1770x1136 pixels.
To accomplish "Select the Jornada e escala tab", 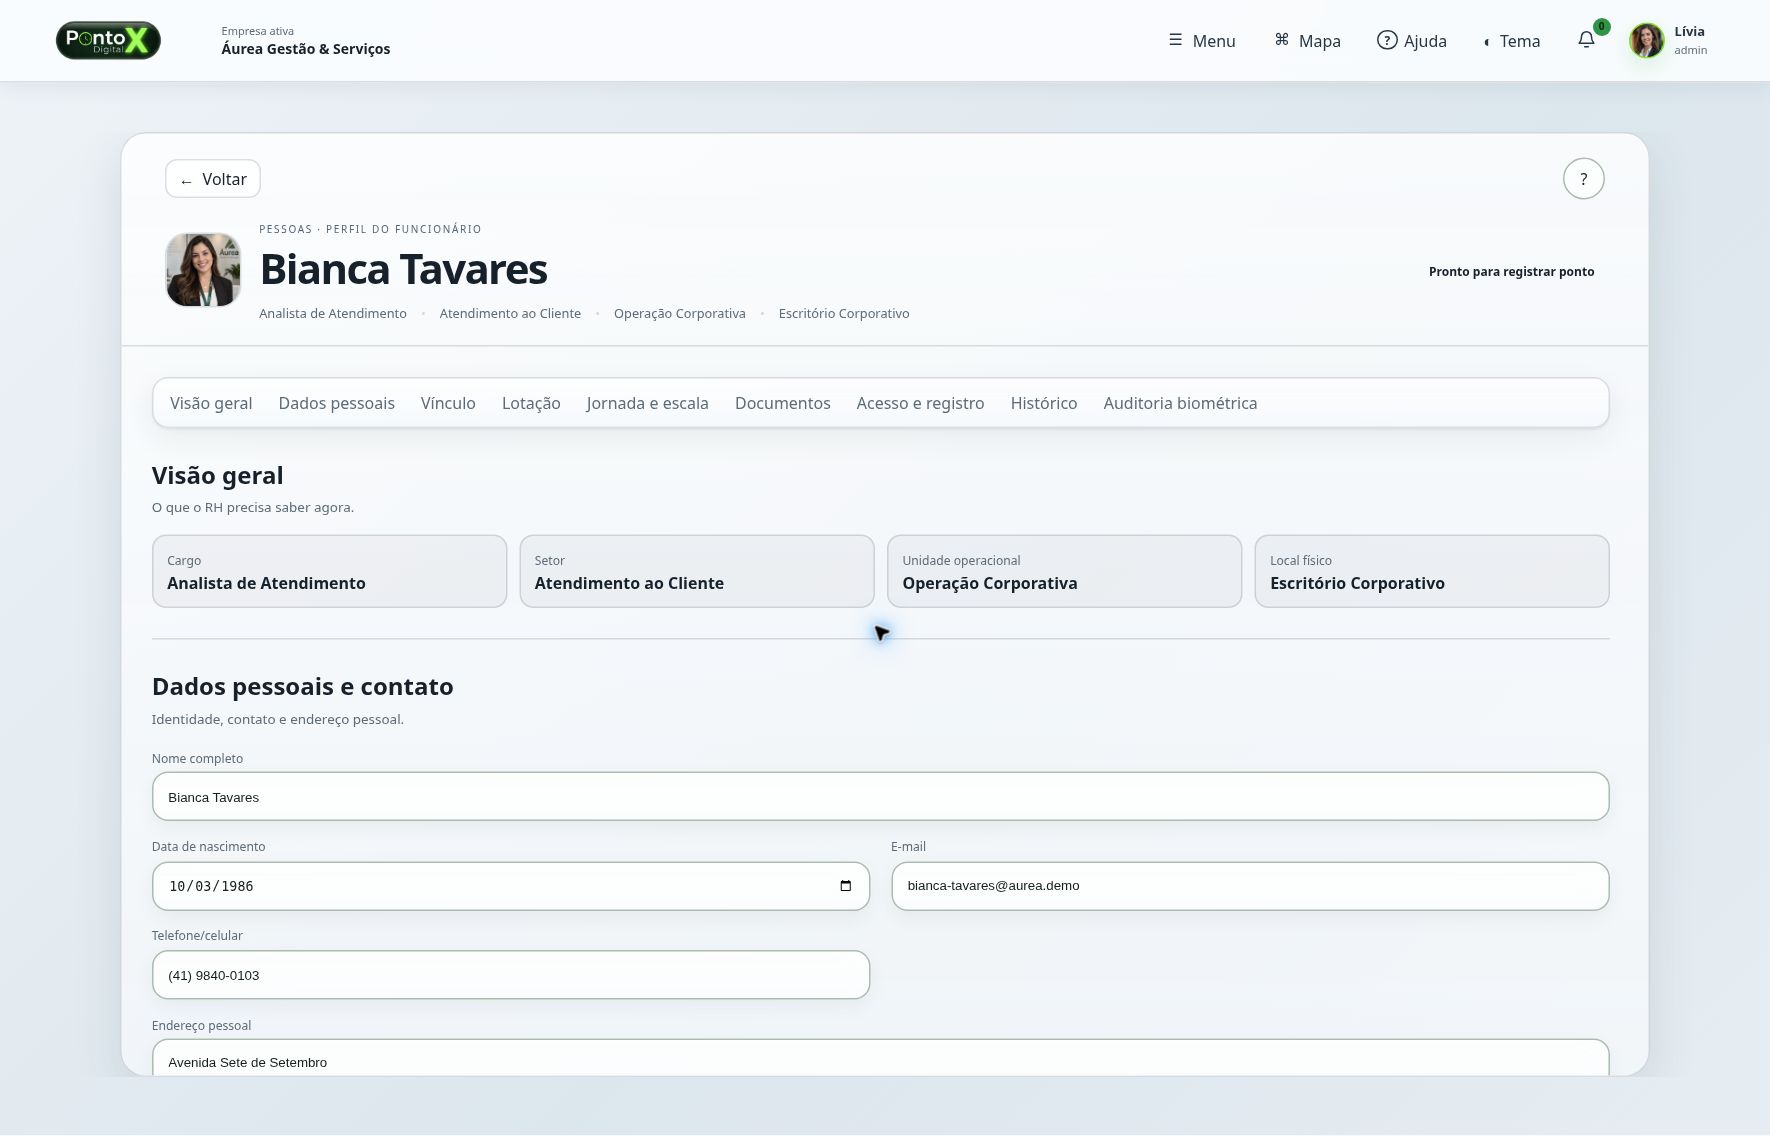I will tap(647, 403).
